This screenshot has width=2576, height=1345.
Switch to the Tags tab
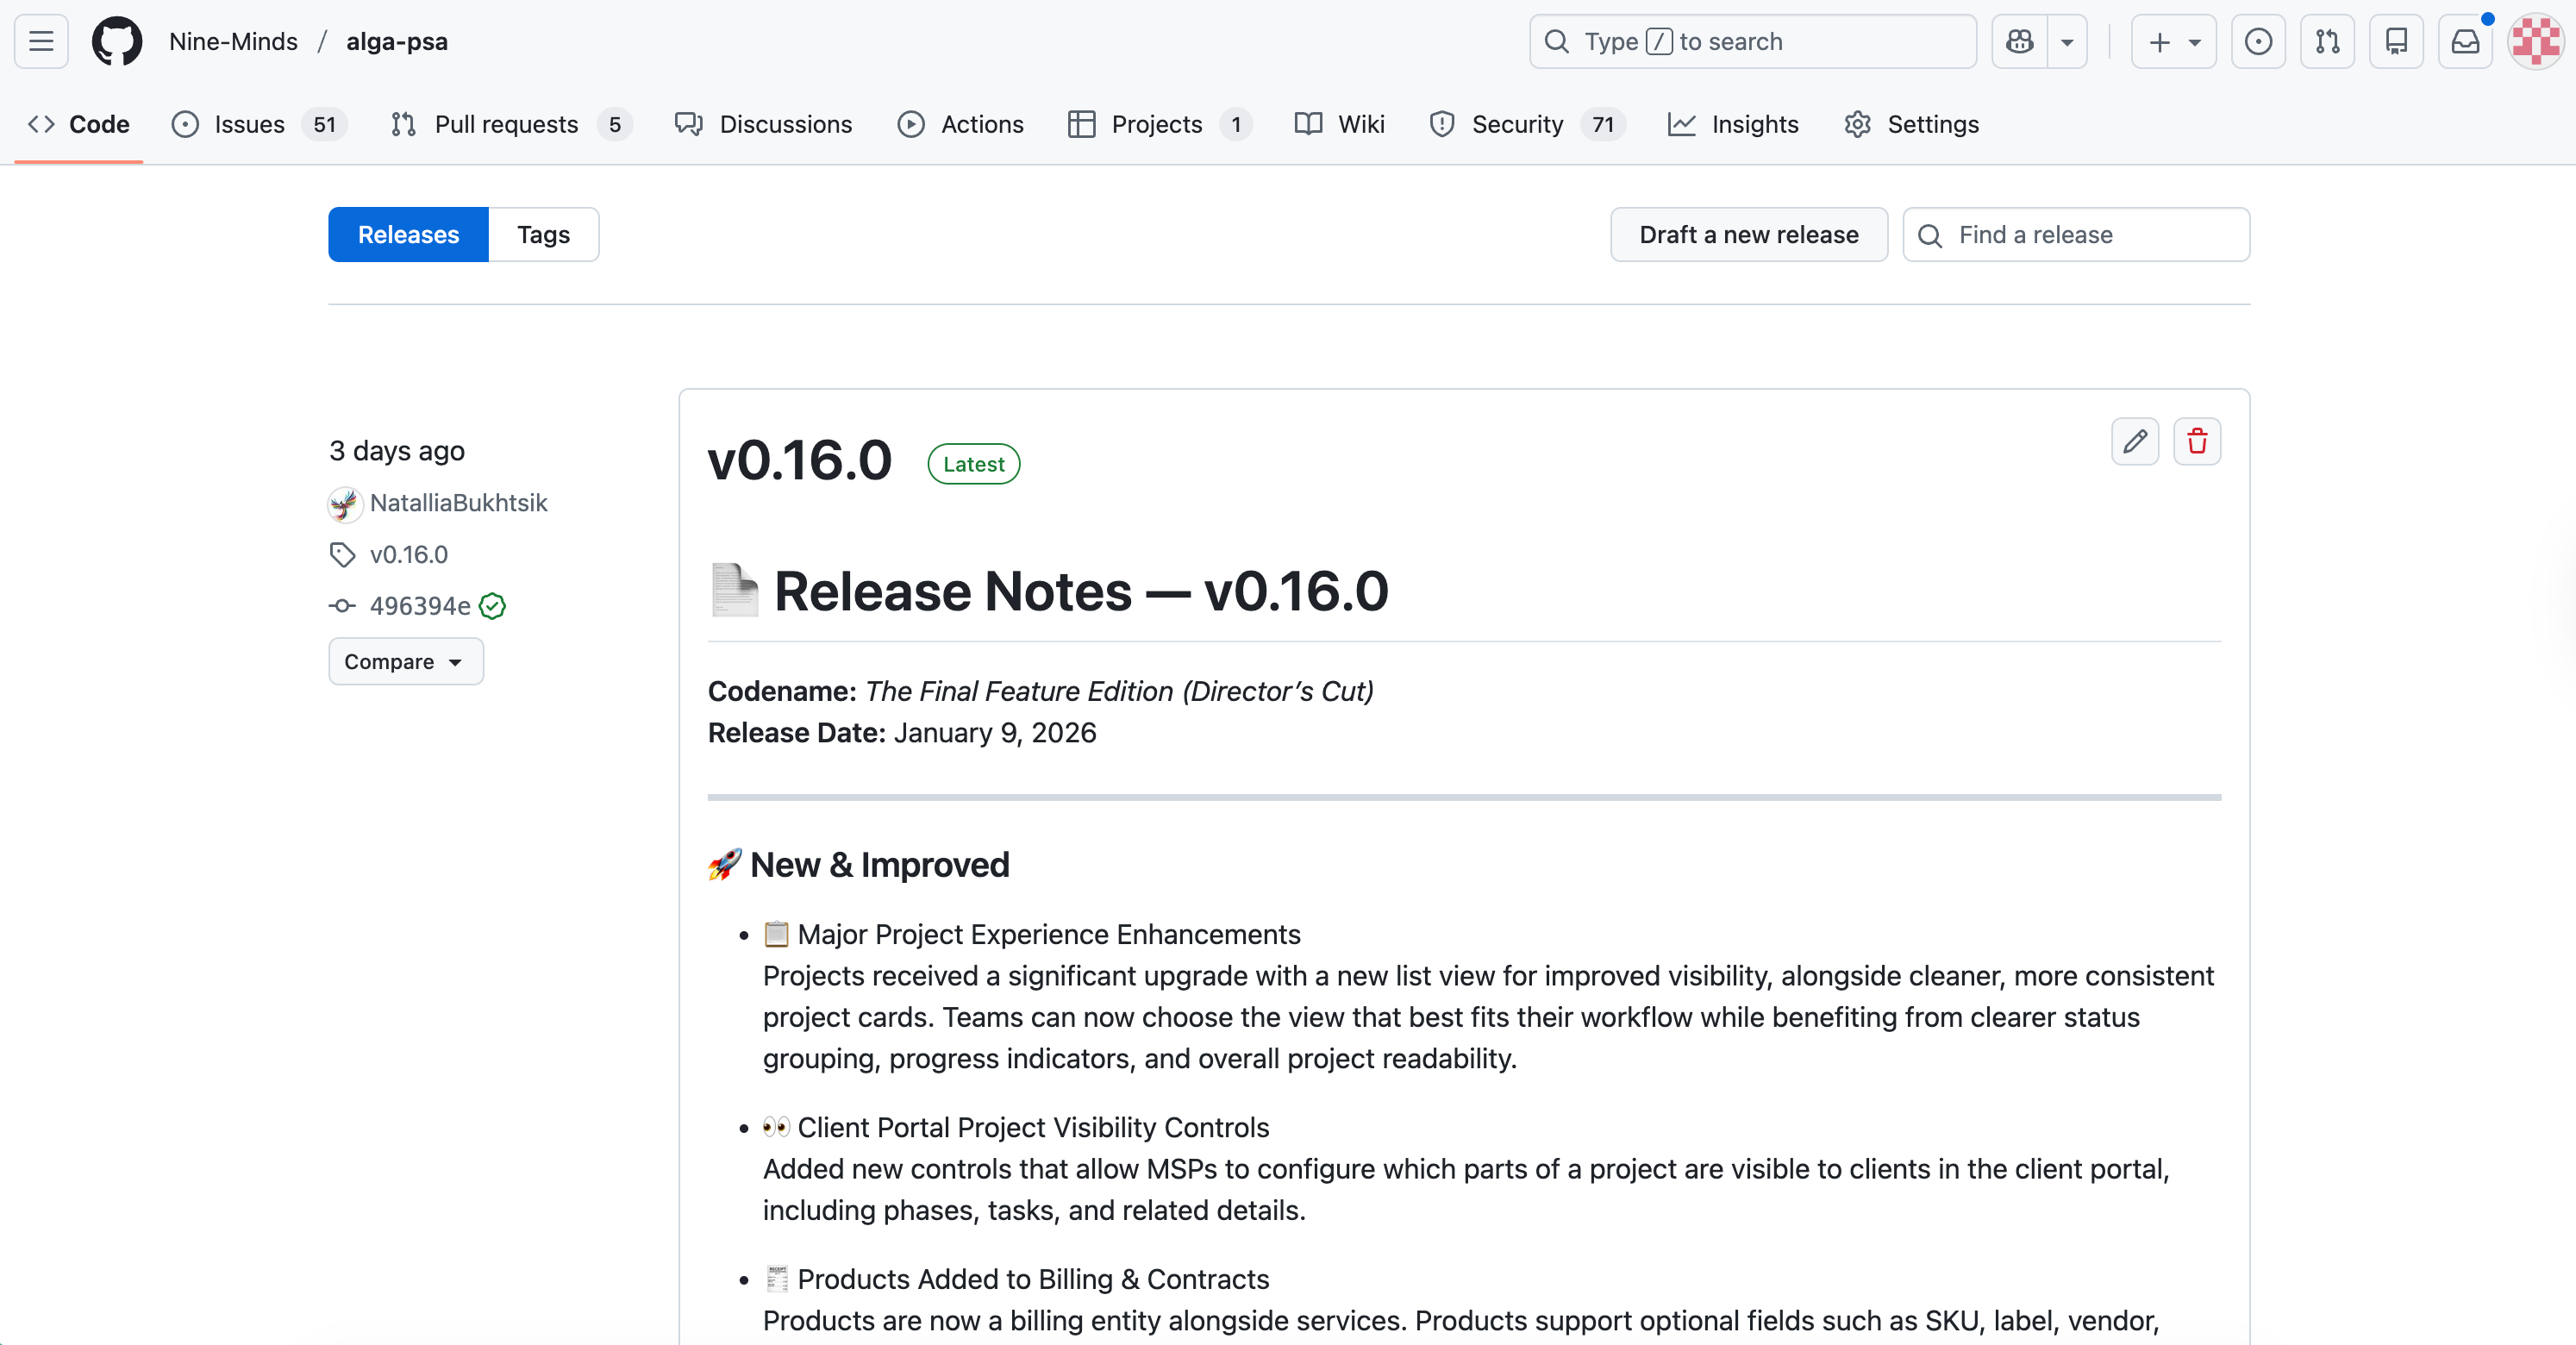[543, 235]
